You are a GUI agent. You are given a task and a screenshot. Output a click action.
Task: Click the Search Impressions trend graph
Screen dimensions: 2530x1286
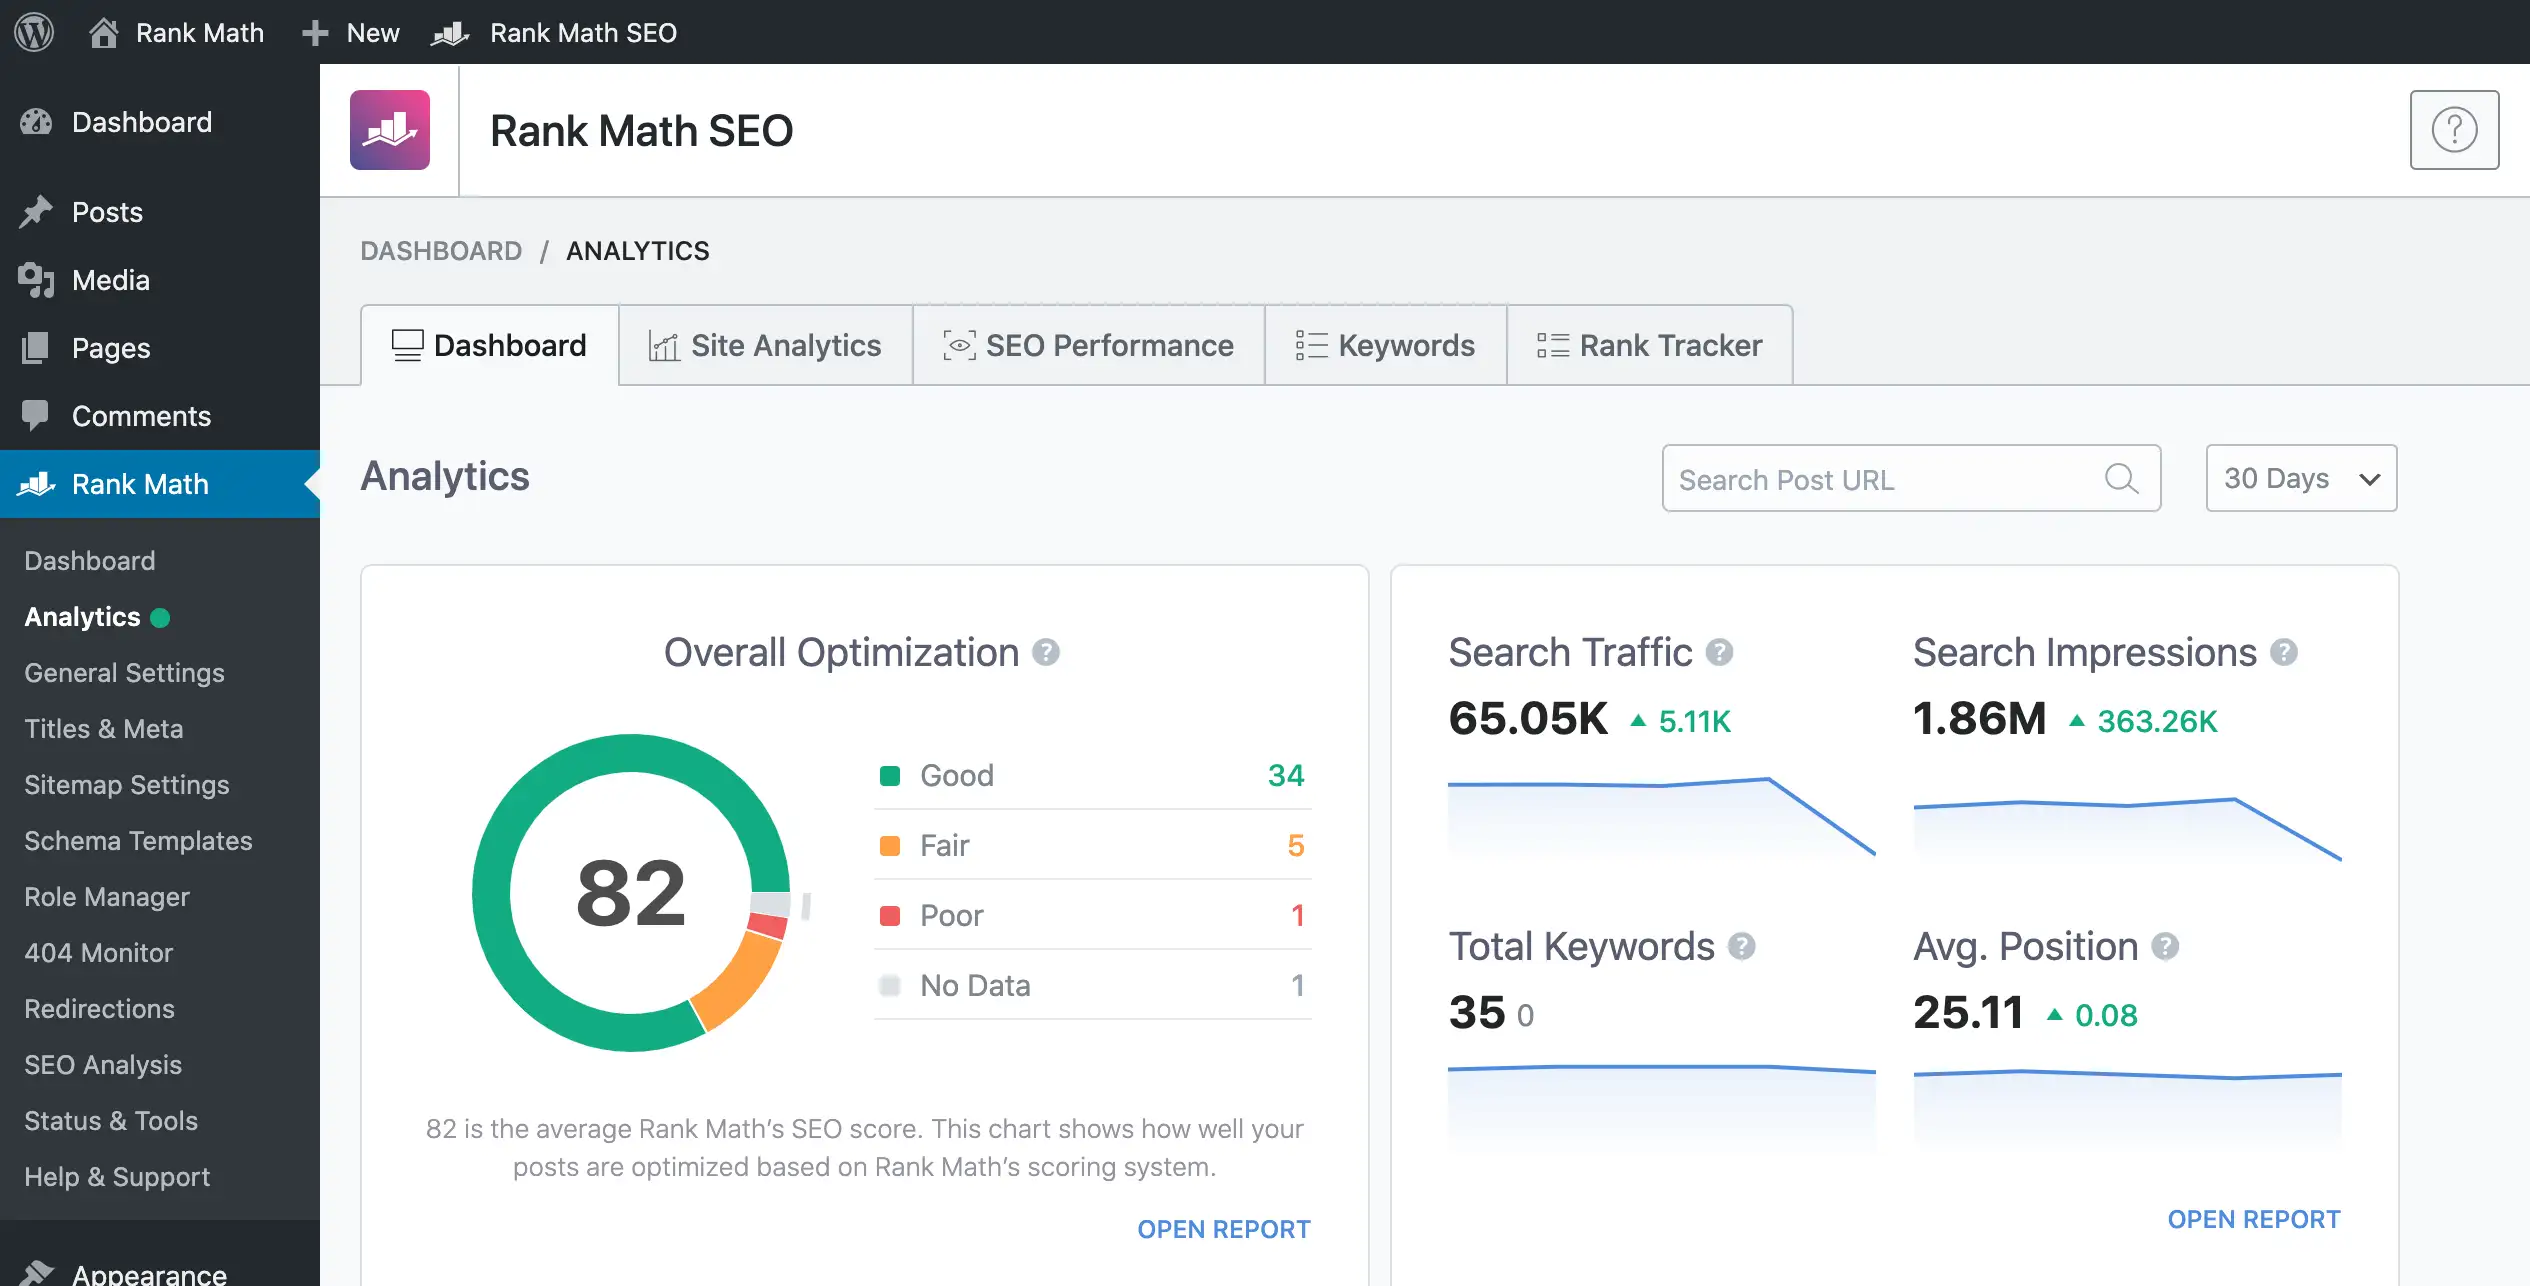click(x=2127, y=828)
